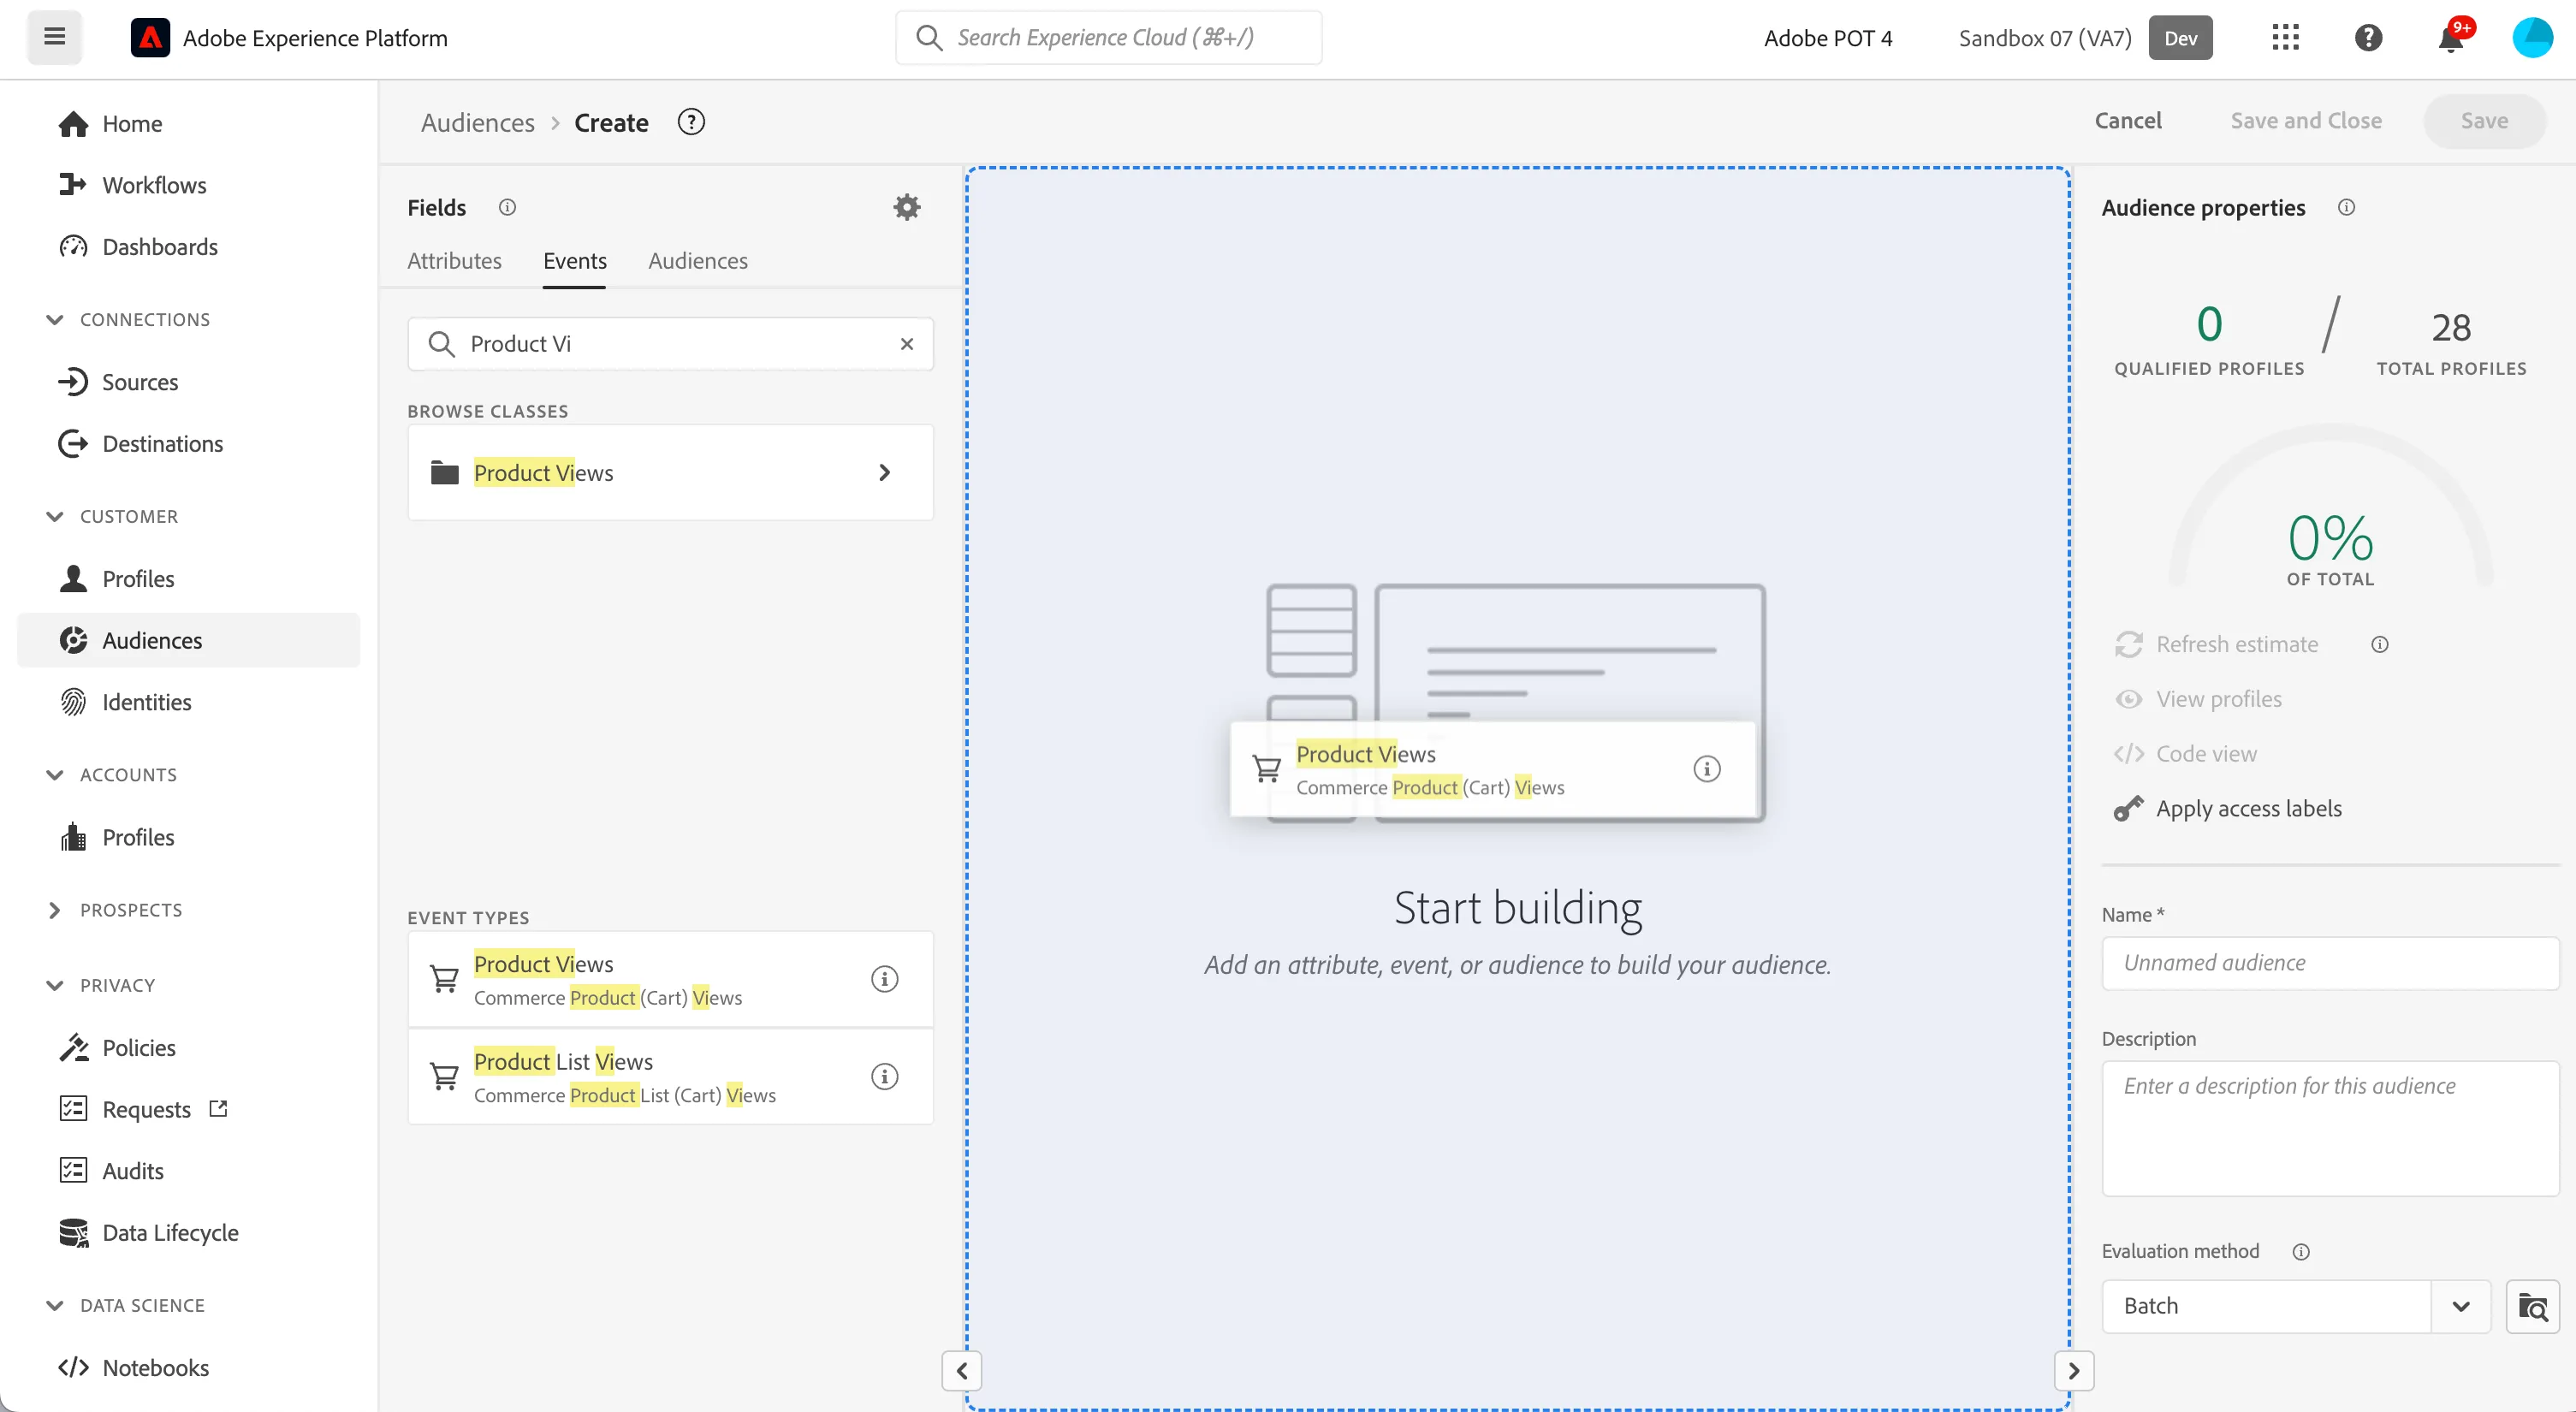Expand the PROSPECTS section
The image size is (2576, 1412).
click(114, 910)
